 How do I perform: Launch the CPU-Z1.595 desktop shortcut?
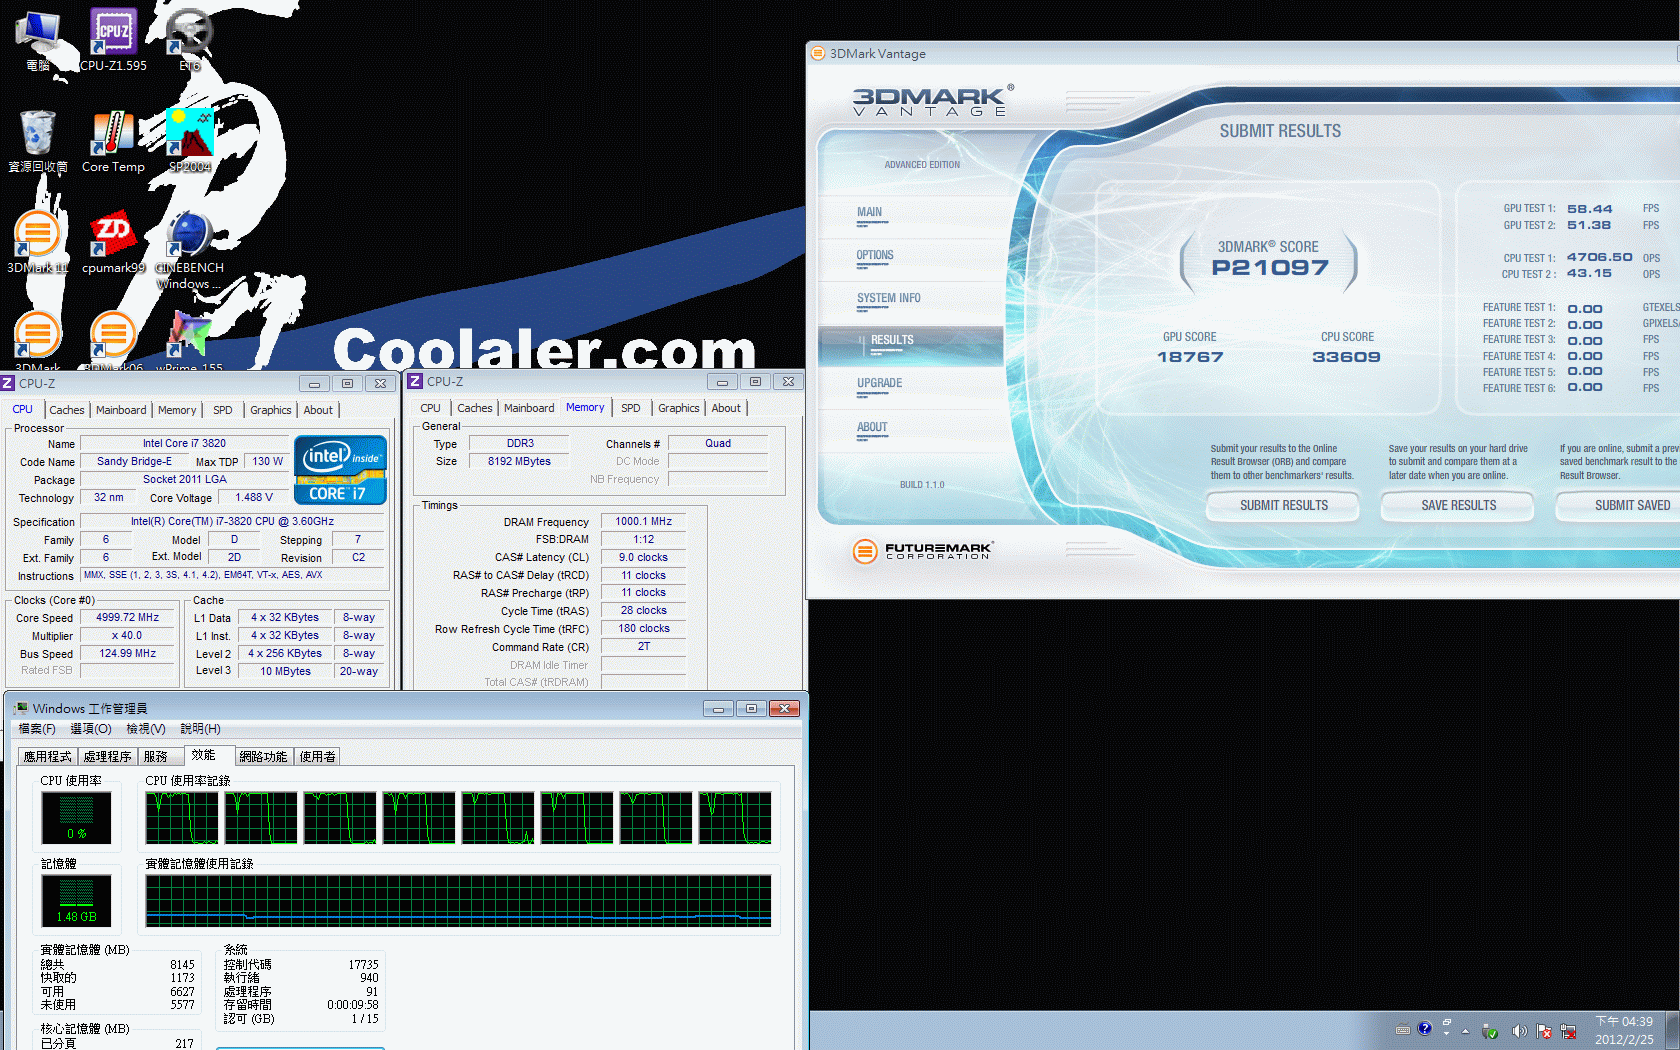coord(113,39)
